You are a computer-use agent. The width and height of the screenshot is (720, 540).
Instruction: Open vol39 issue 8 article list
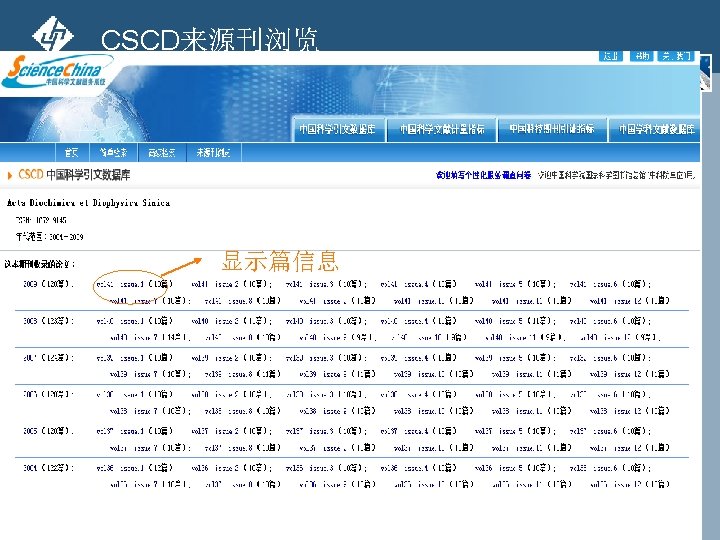click(x=242, y=374)
